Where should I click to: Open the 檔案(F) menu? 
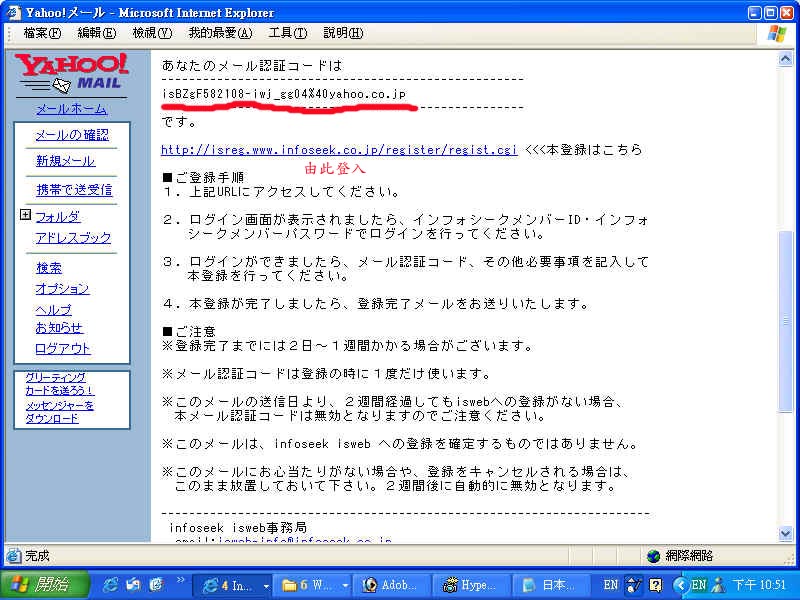pyautogui.click(x=42, y=33)
